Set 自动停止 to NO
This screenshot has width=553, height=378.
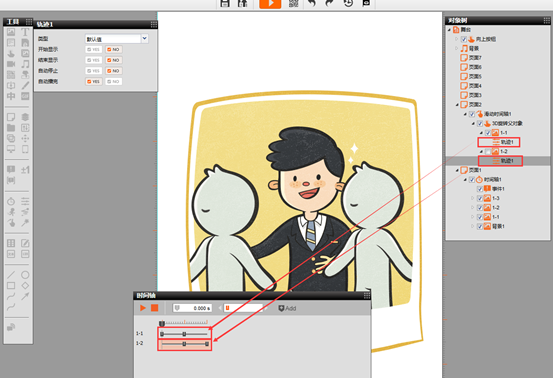coord(114,71)
